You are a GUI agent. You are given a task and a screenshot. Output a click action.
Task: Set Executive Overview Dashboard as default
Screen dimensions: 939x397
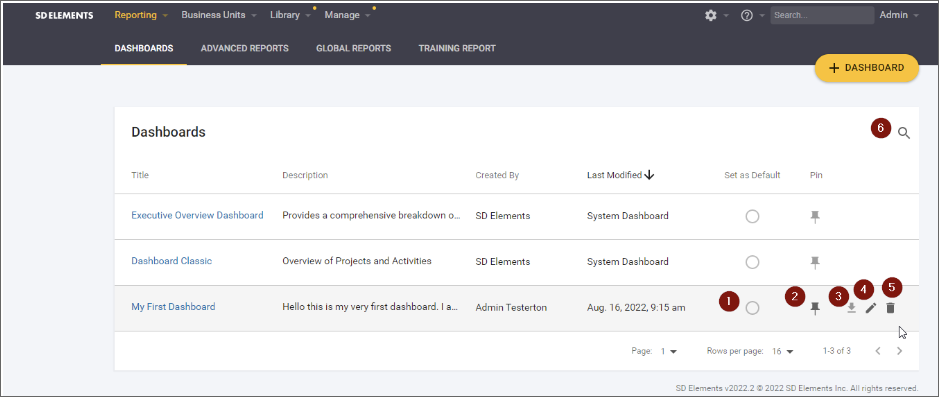753,217
